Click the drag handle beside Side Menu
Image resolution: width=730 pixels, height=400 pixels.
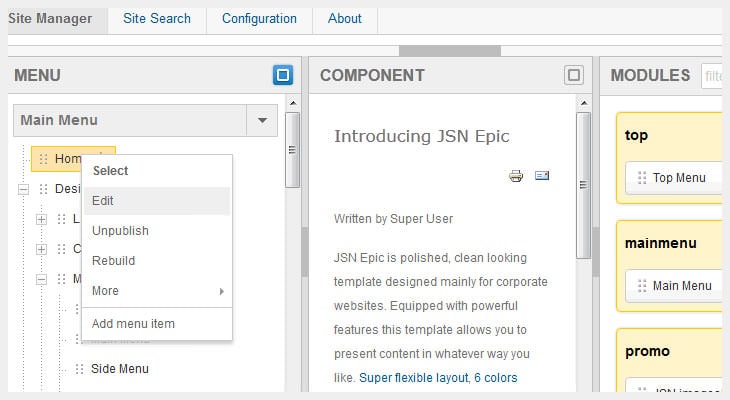pos(79,369)
